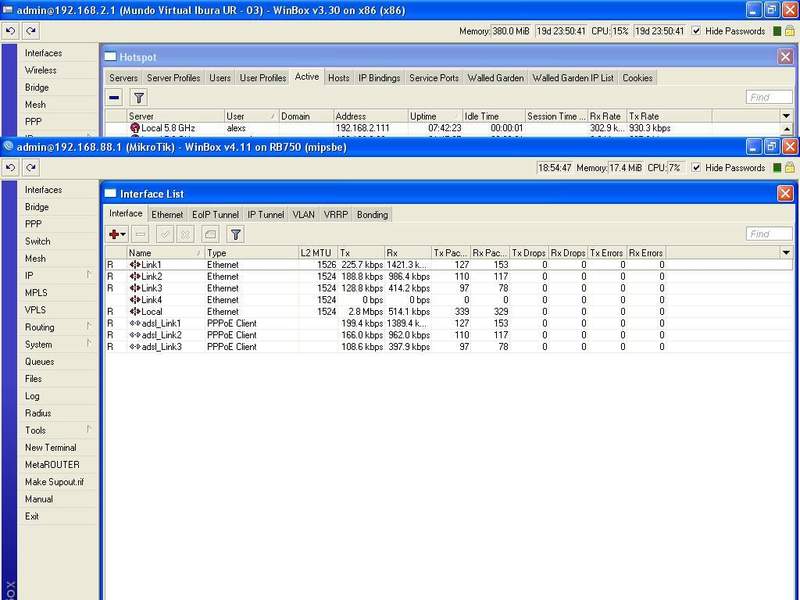This screenshot has height=600, width=800.
Task: Open the Interface List column selector dropdown
Action: pyautogui.click(x=786, y=253)
